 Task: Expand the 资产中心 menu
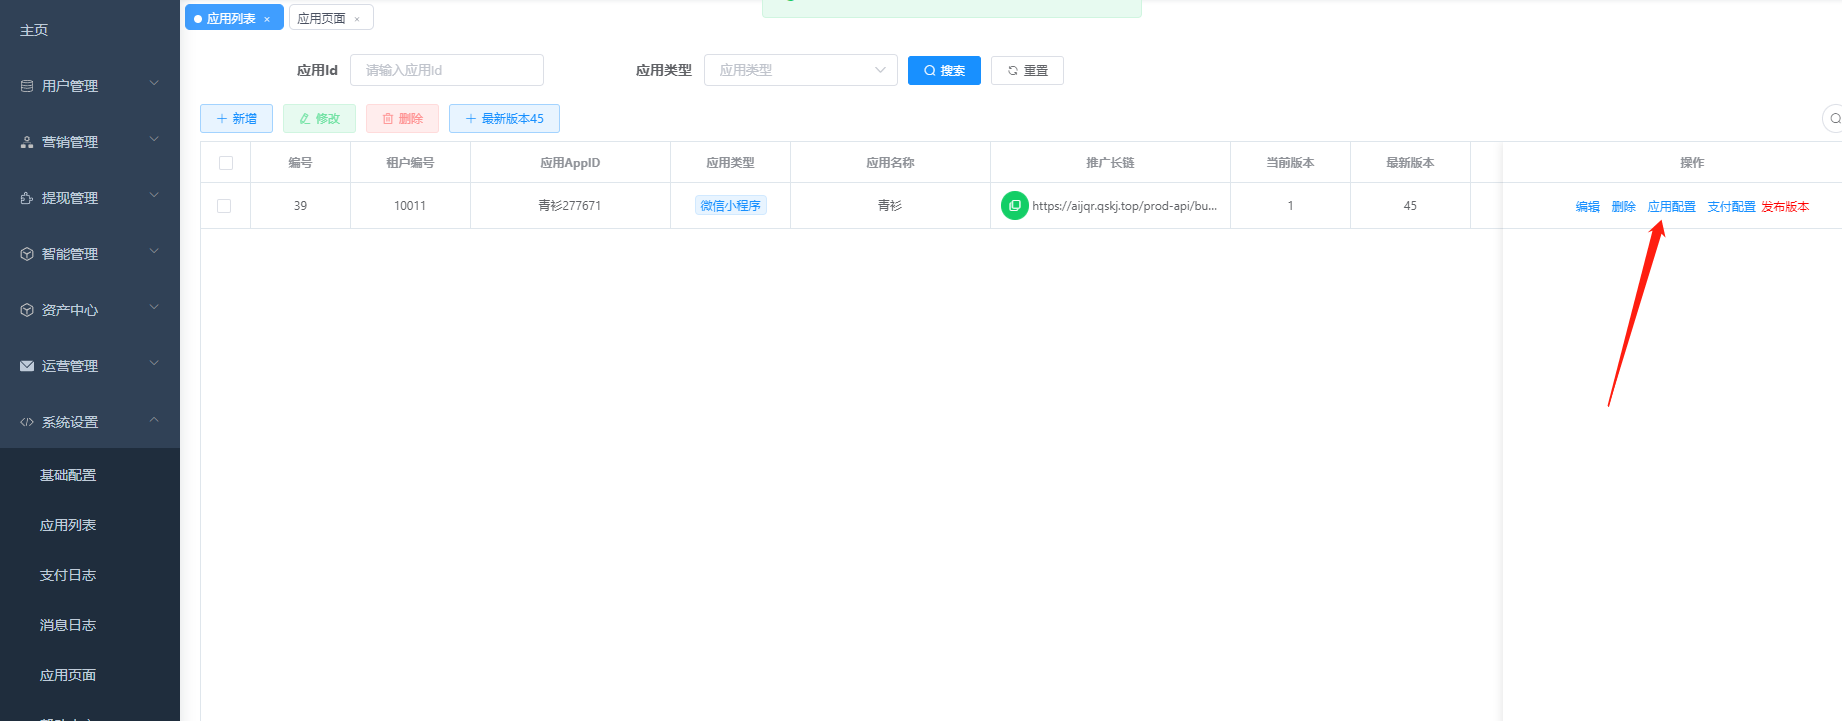[154, 308]
